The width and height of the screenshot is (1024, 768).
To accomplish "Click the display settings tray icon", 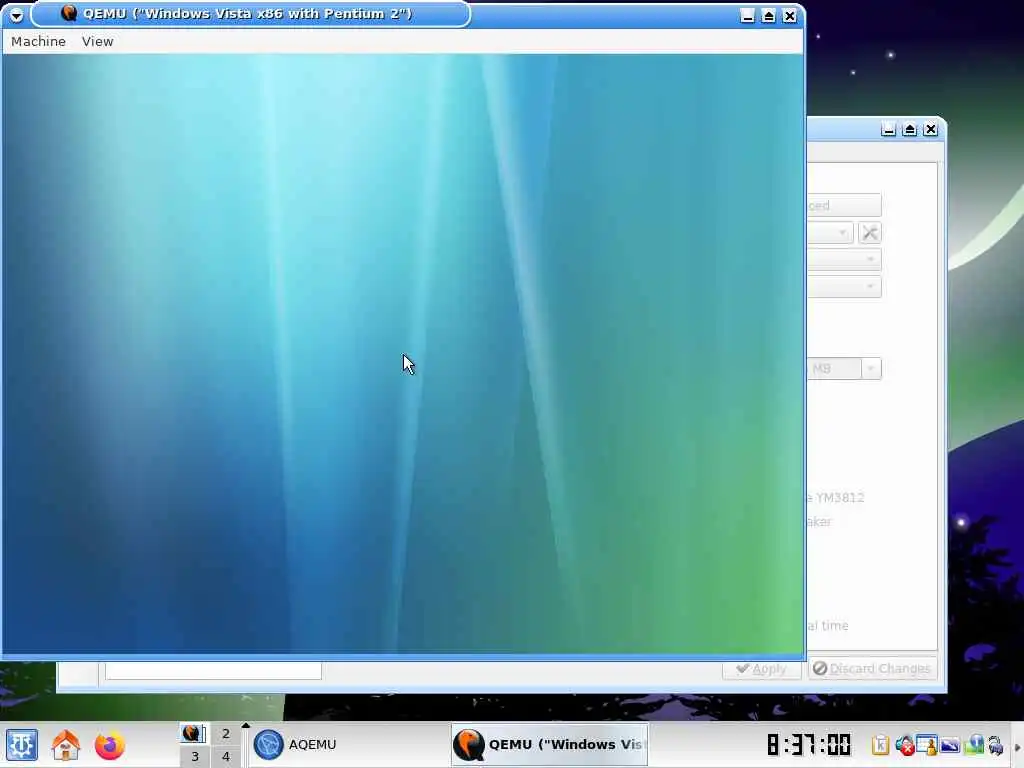I will click(x=950, y=745).
